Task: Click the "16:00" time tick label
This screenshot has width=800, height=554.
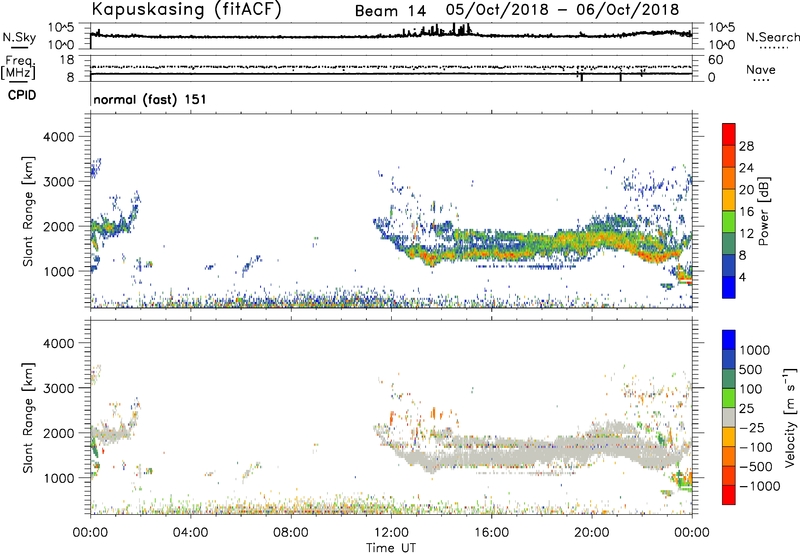Action: [x=491, y=533]
